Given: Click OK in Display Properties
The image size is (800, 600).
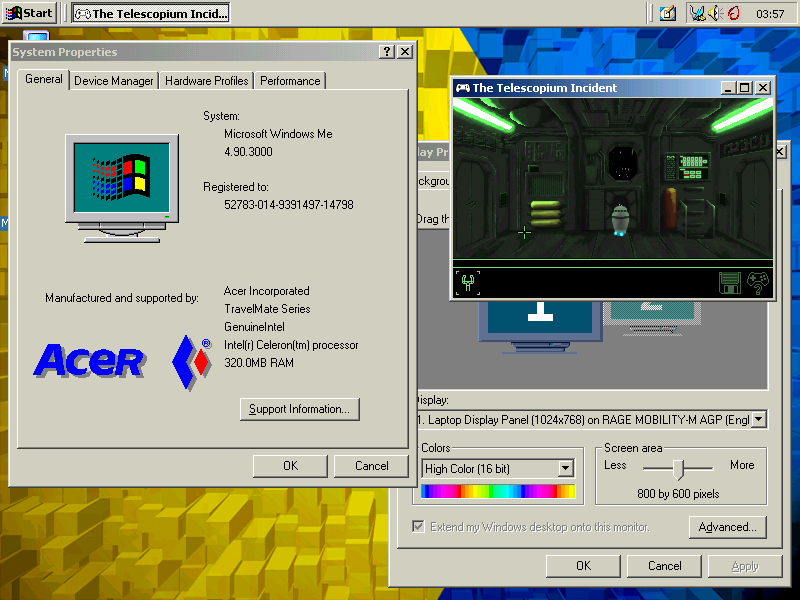Looking at the screenshot, I should (x=583, y=566).
